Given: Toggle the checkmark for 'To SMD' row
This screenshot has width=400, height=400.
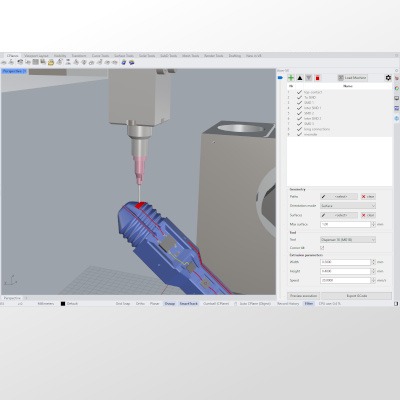Looking at the screenshot, I should (299, 97).
